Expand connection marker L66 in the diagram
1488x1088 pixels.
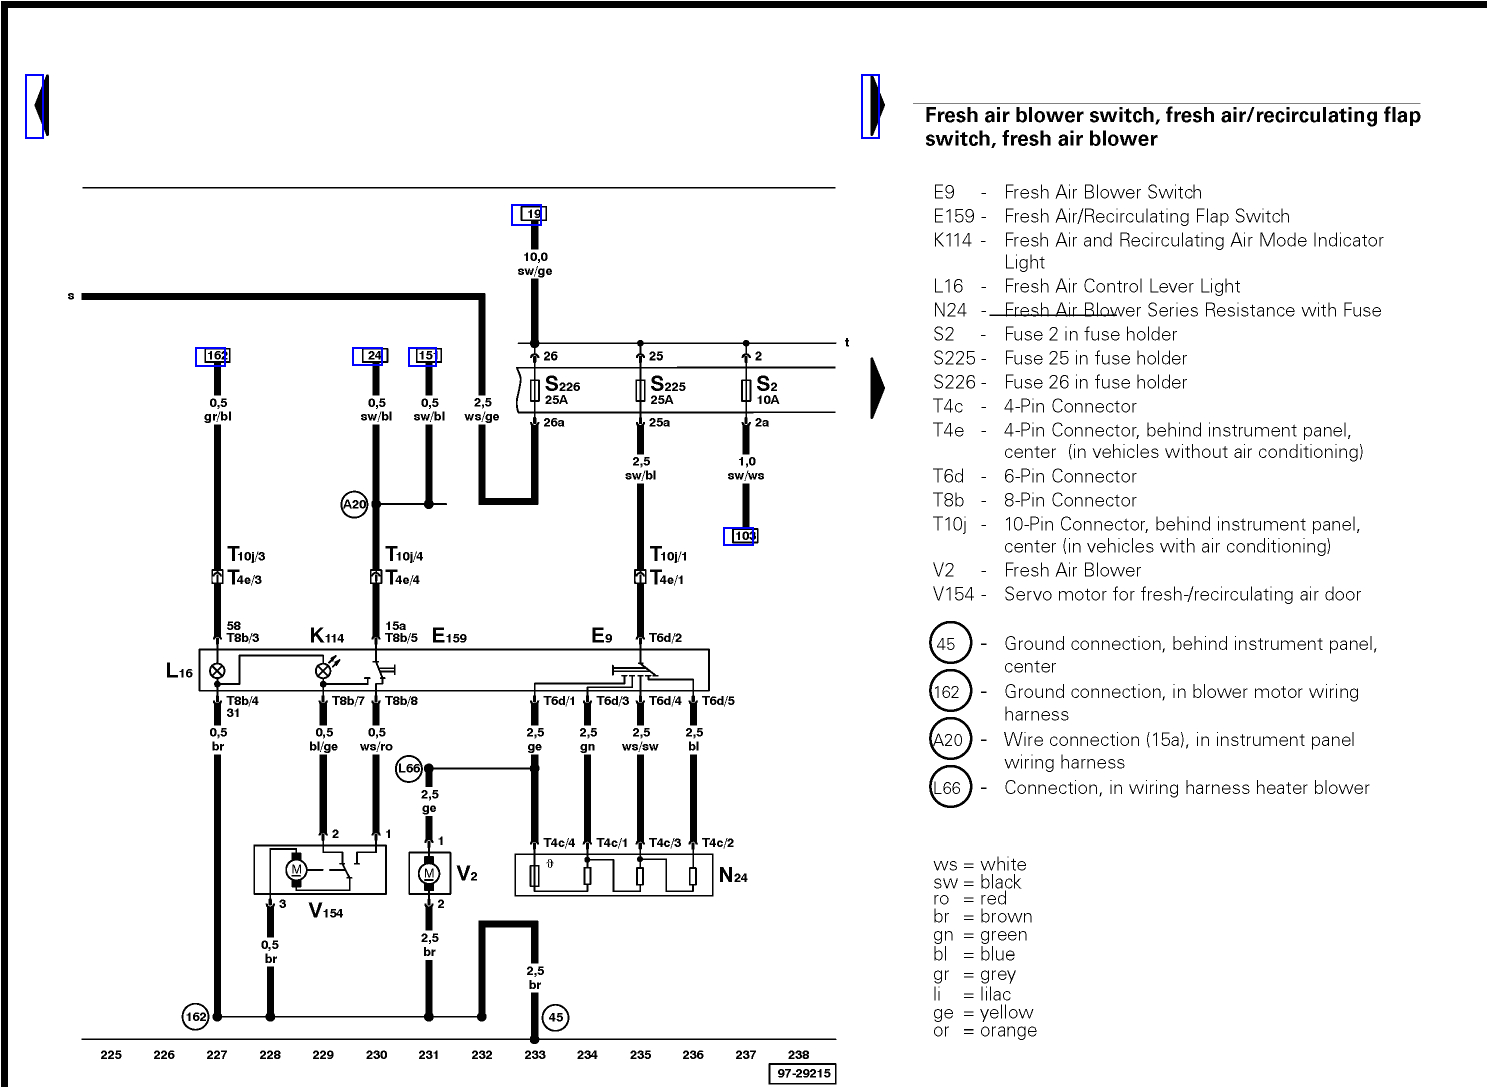click(409, 769)
